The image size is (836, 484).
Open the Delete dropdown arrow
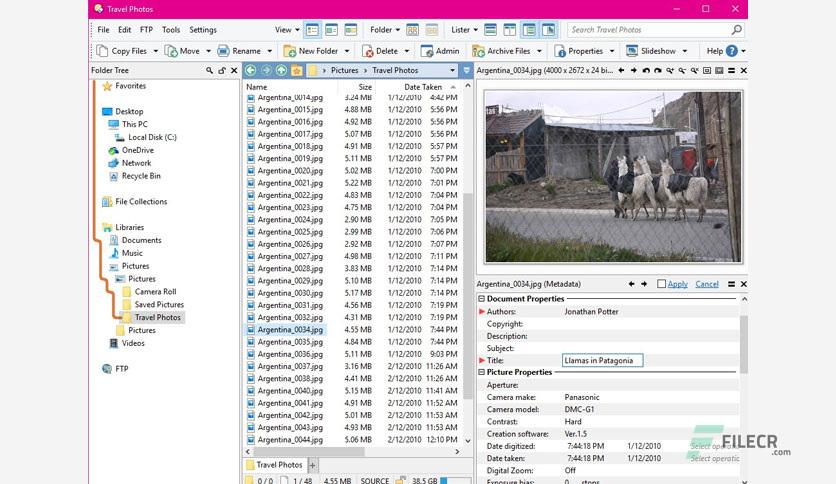[x=407, y=51]
